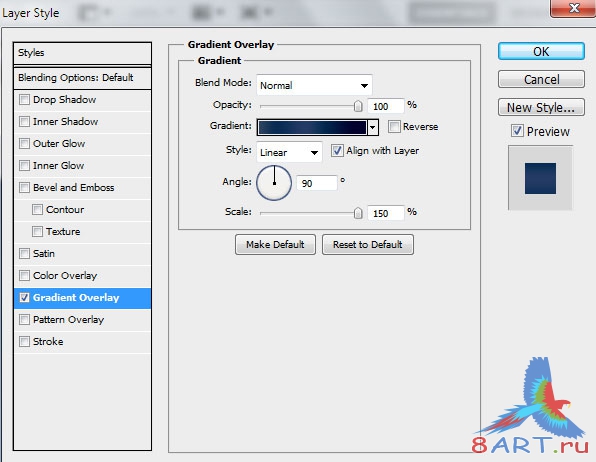Click the New Style... button
Screen dimensions: 596x462
click(x=541, y=108)
